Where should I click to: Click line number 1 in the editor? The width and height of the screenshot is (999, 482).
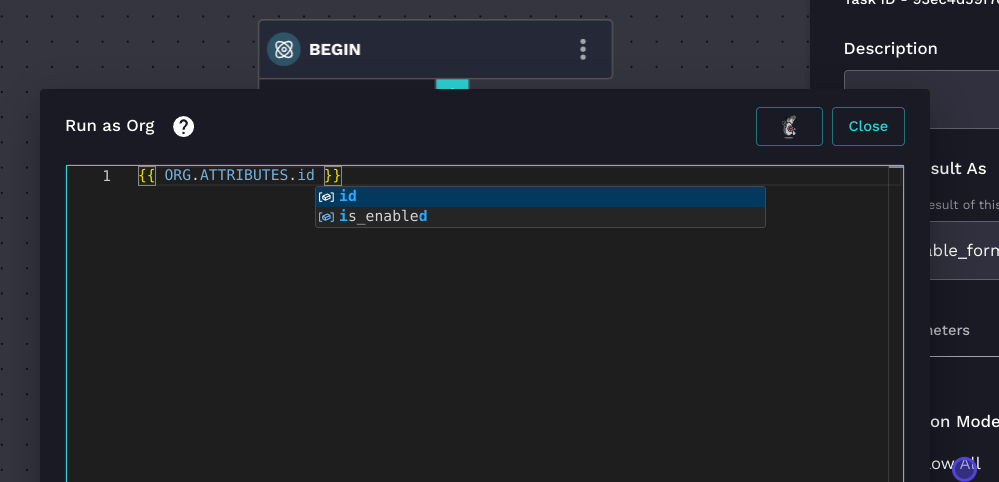point(106,176)
